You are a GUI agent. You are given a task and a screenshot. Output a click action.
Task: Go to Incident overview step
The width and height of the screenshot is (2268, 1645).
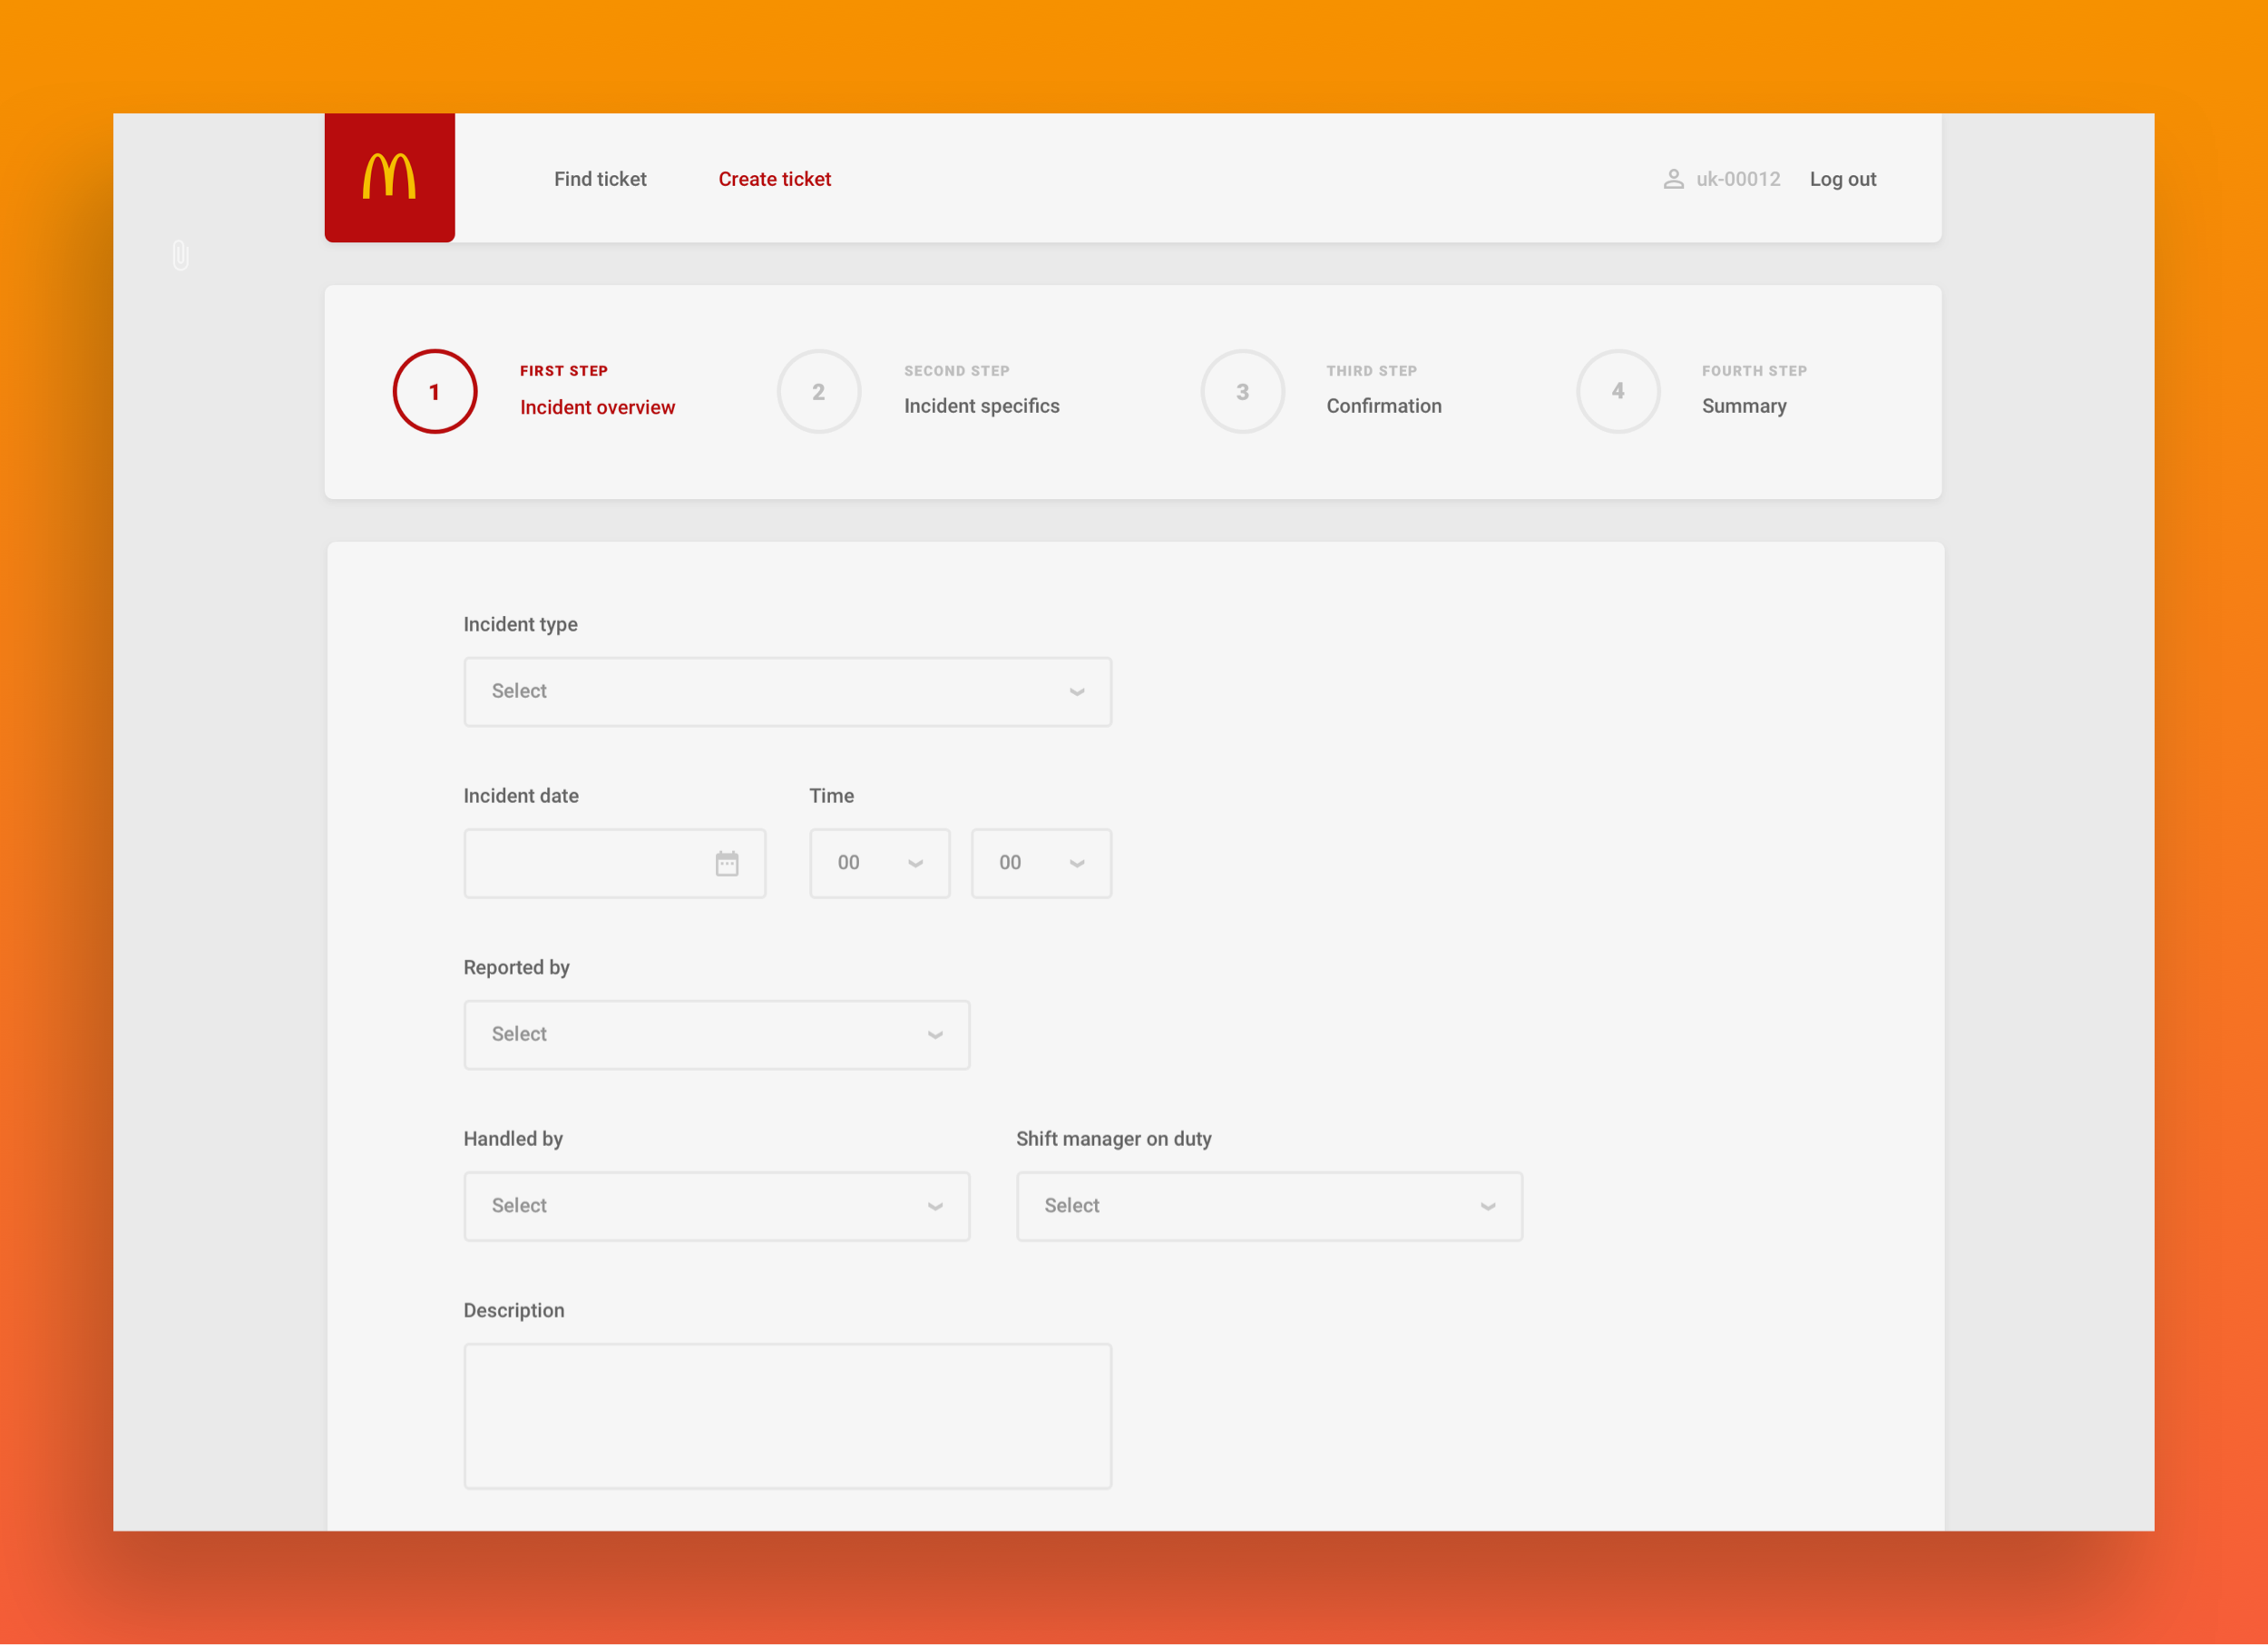tap(597, 407)
